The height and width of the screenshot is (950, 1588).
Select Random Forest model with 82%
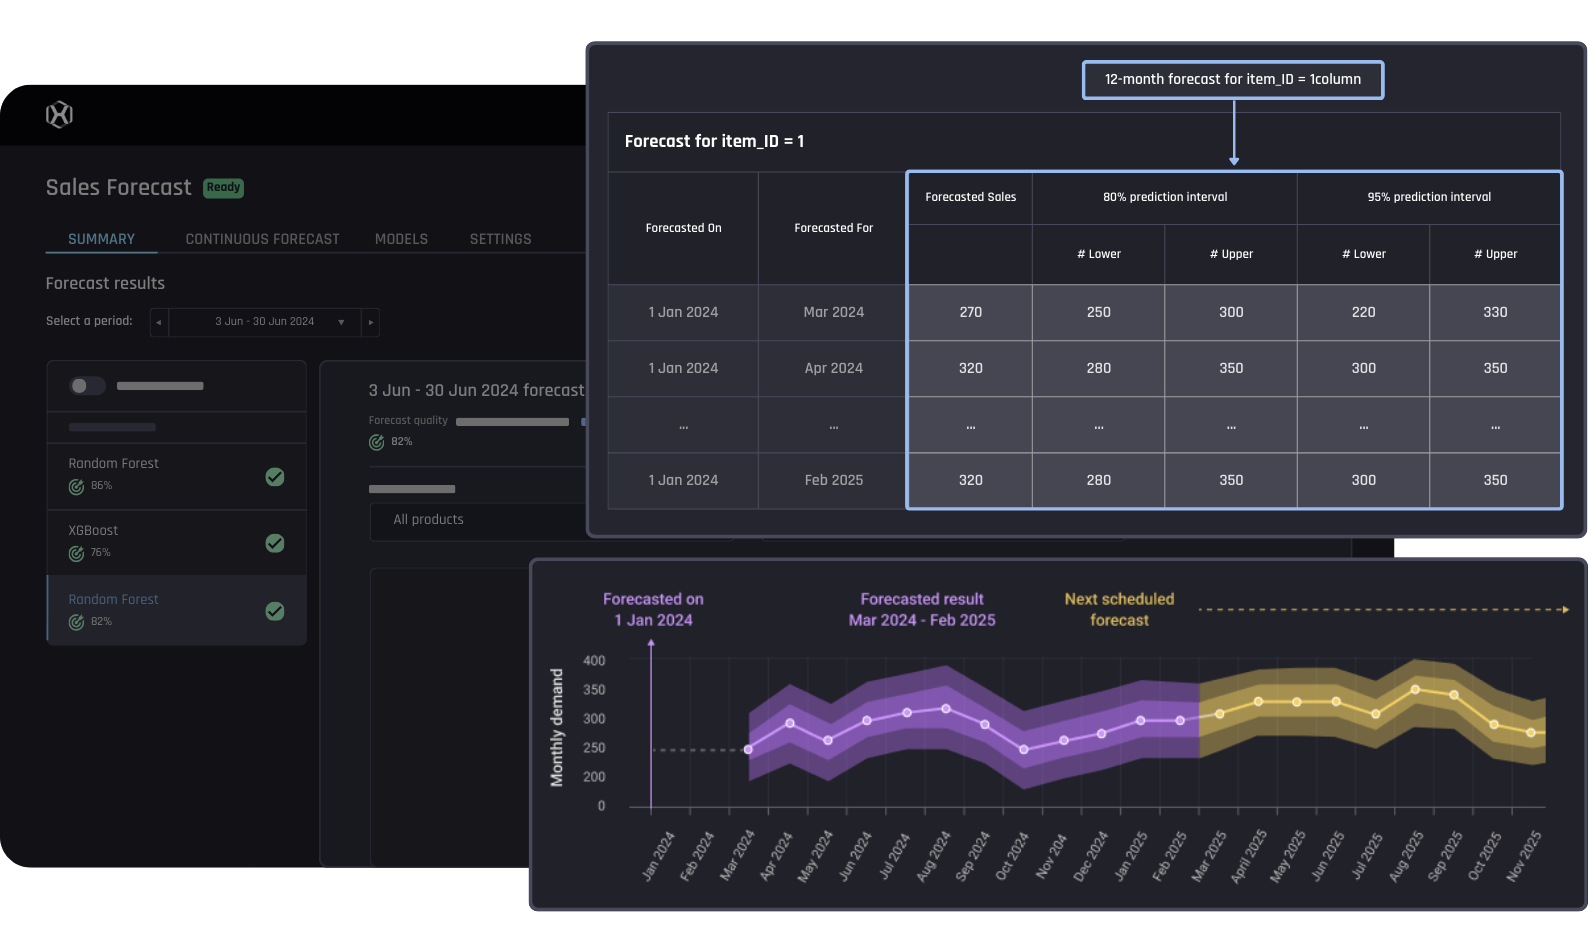[x=177, y=610]
